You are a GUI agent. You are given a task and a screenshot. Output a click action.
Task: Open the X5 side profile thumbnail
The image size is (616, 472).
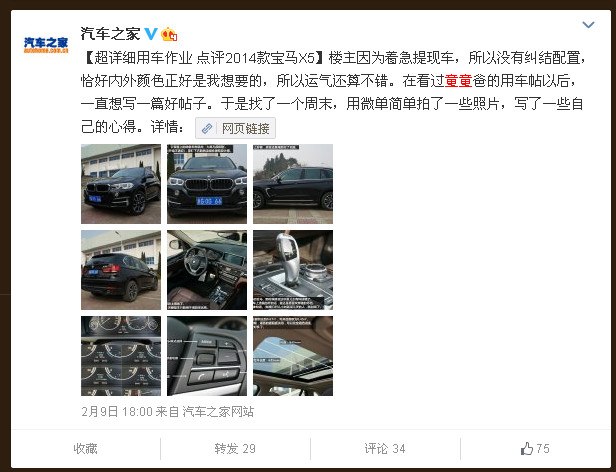pyautogui.click(x=293, y=184)
